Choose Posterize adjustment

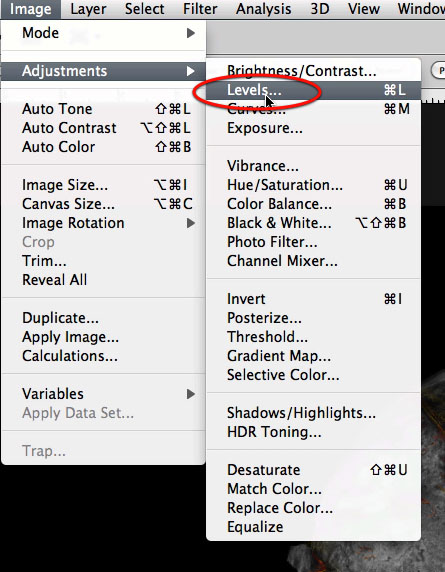314,318
